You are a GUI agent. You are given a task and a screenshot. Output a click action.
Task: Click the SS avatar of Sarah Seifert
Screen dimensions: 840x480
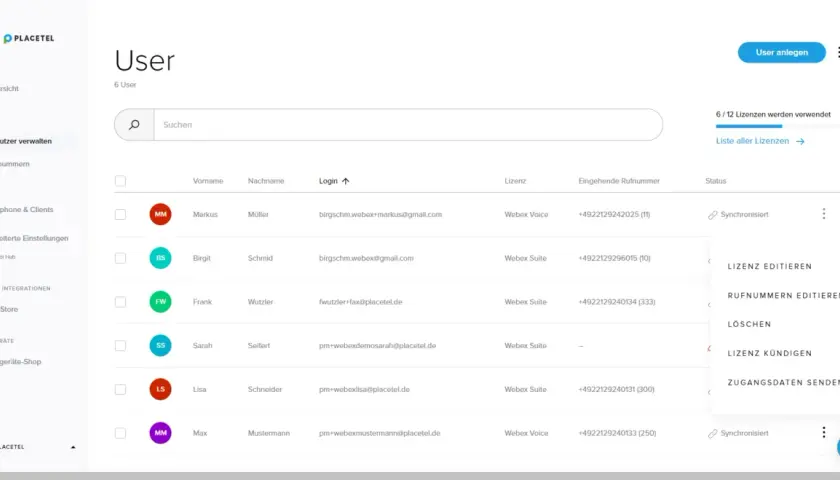(x=160, y=346)
